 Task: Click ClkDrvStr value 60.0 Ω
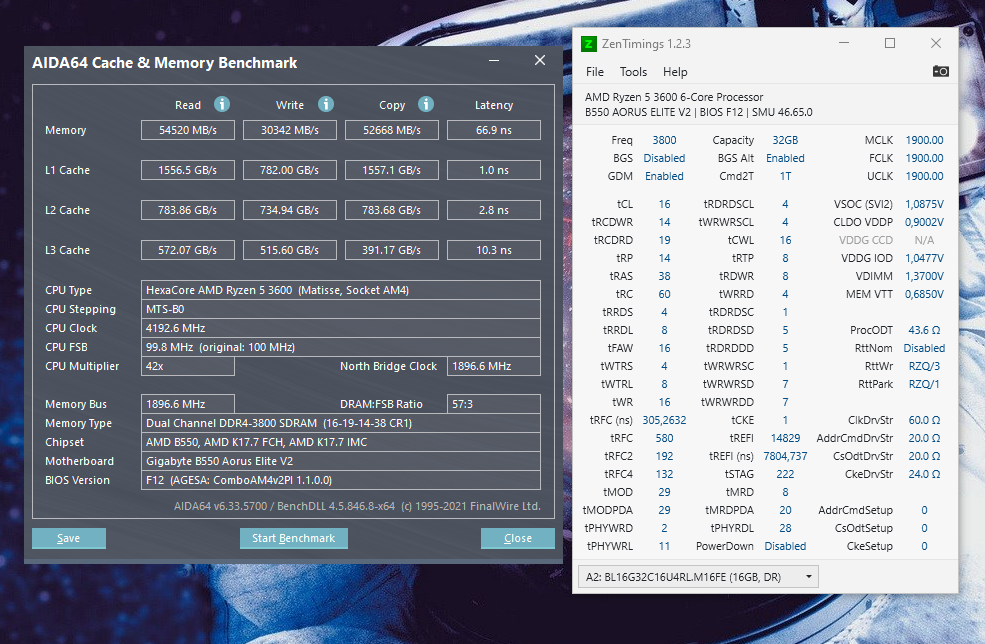click(x=924, y=420)
